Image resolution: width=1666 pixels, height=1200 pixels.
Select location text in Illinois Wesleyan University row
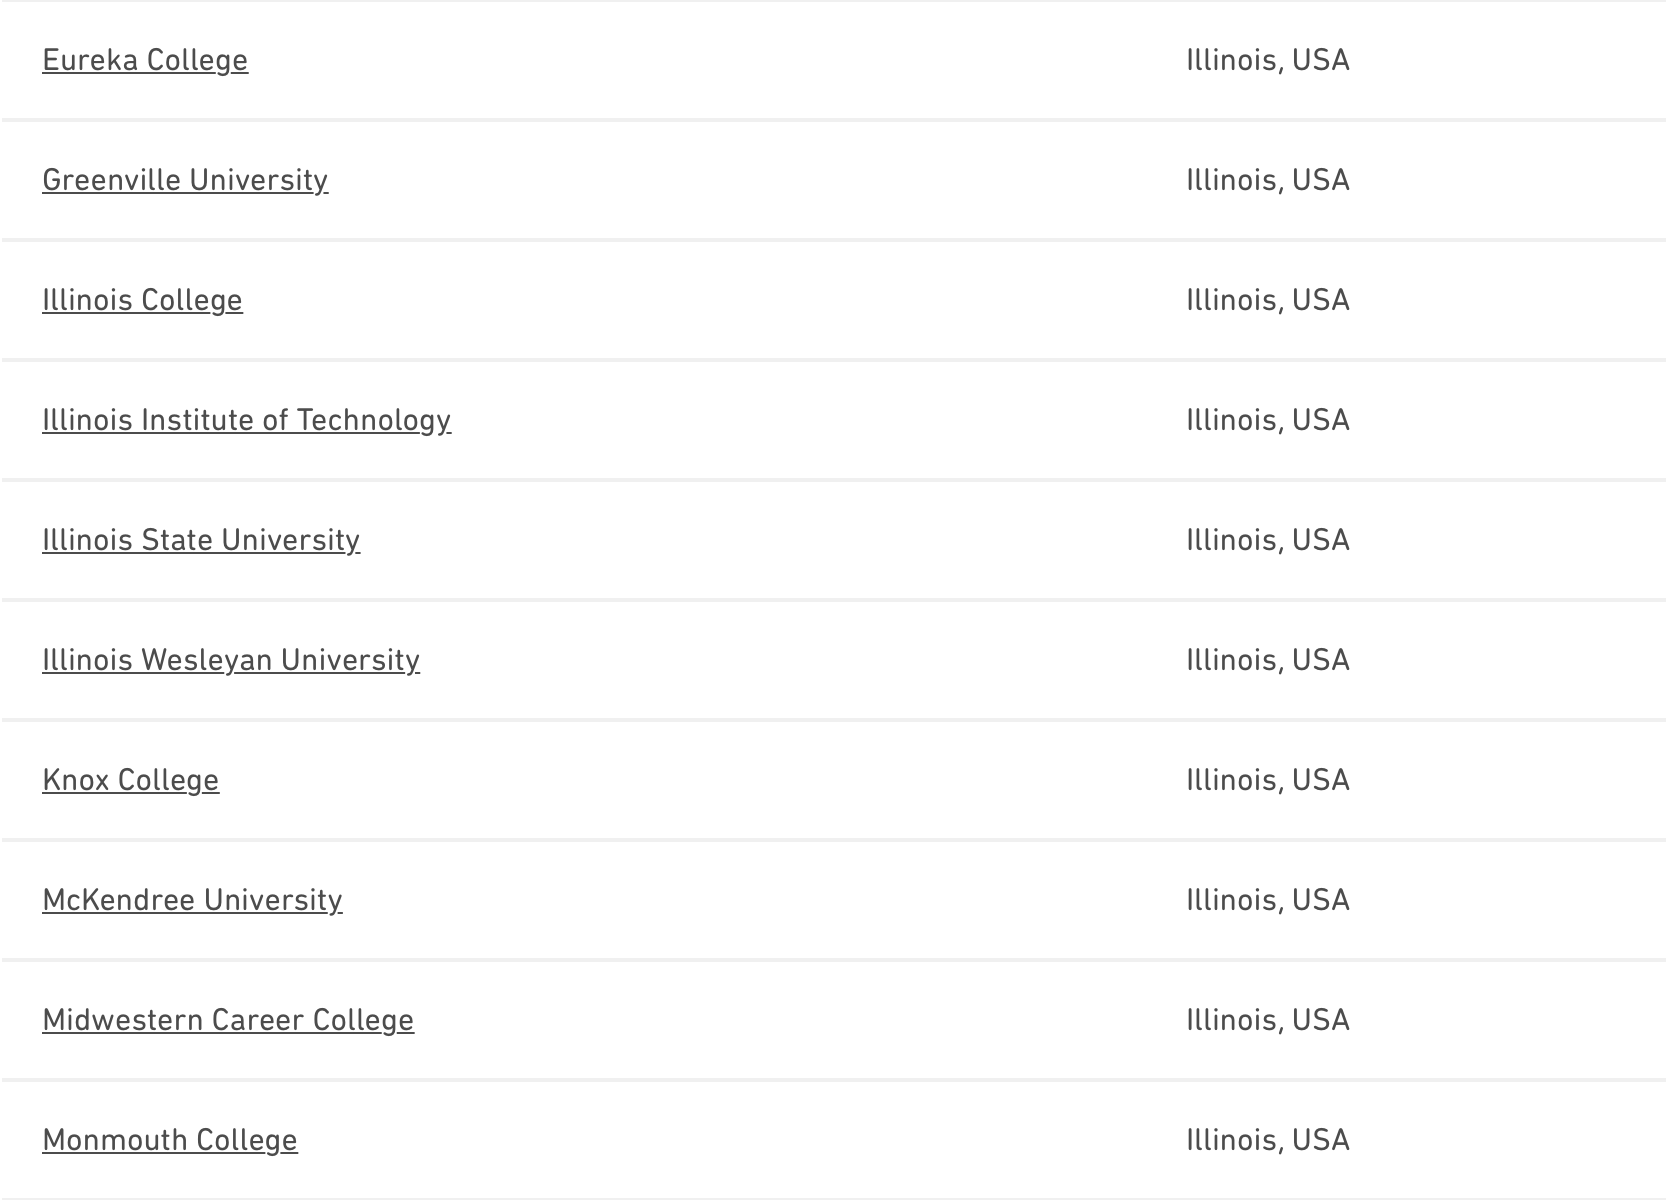click(1267, 660)
